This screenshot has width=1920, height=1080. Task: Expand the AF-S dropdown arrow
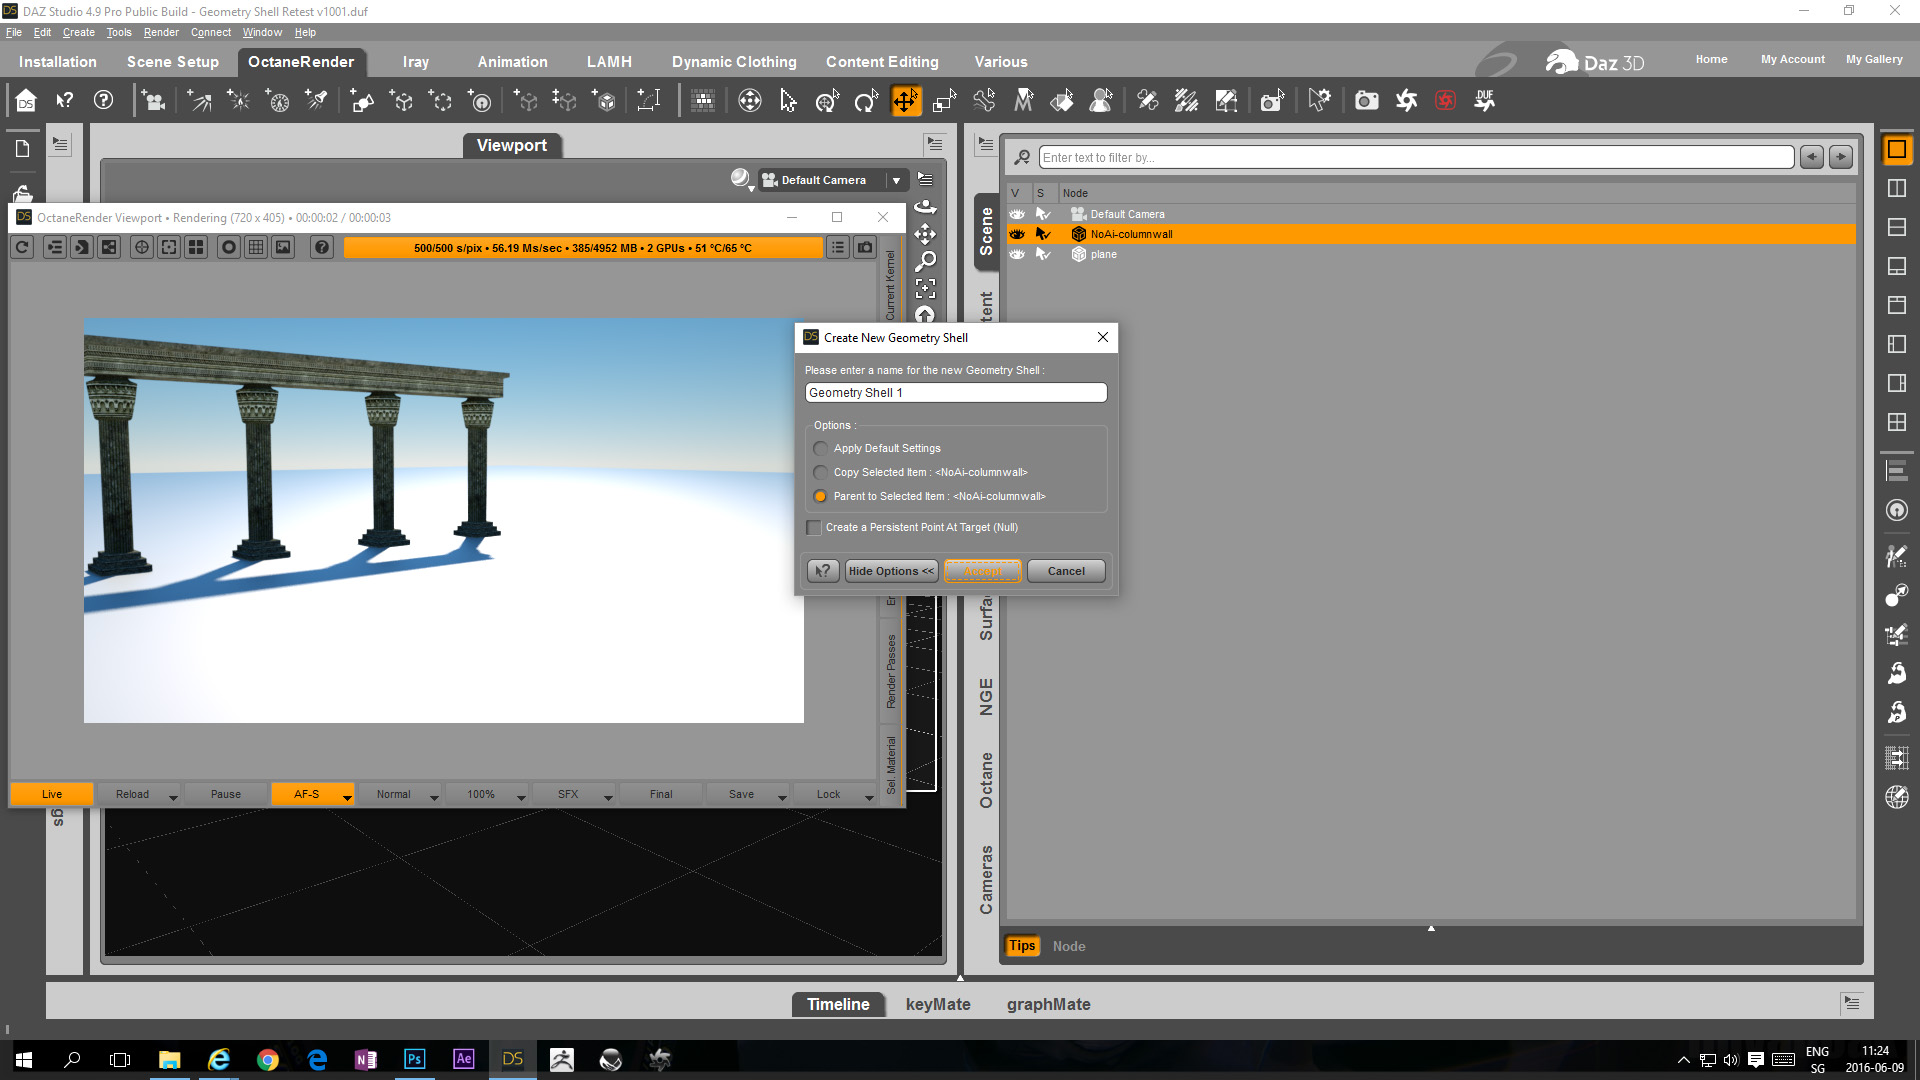pyautogui.click(x=347, y=796)
